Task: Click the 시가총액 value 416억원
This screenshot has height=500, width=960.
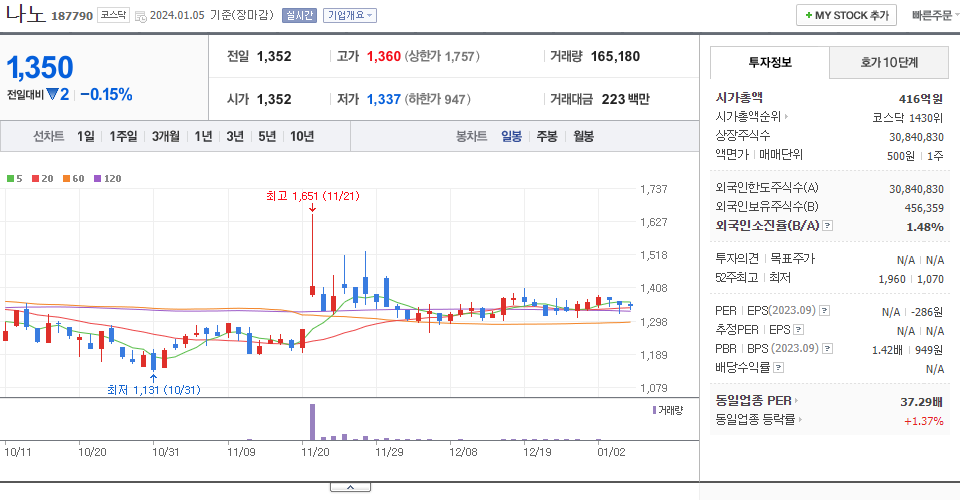Action: [921, 99]
